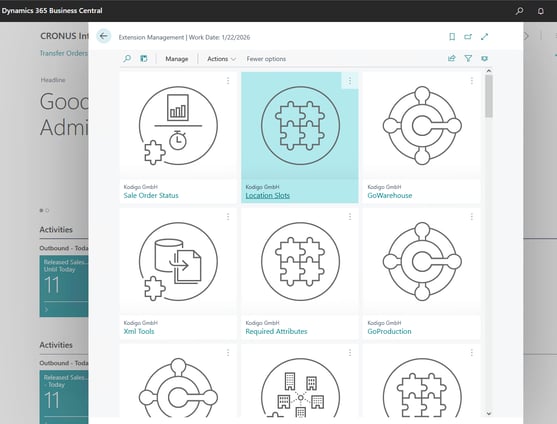Screen dimensions: 557x424
Task: Click the search icon in the Extension Management toolbar
Action: coord(127,59)
